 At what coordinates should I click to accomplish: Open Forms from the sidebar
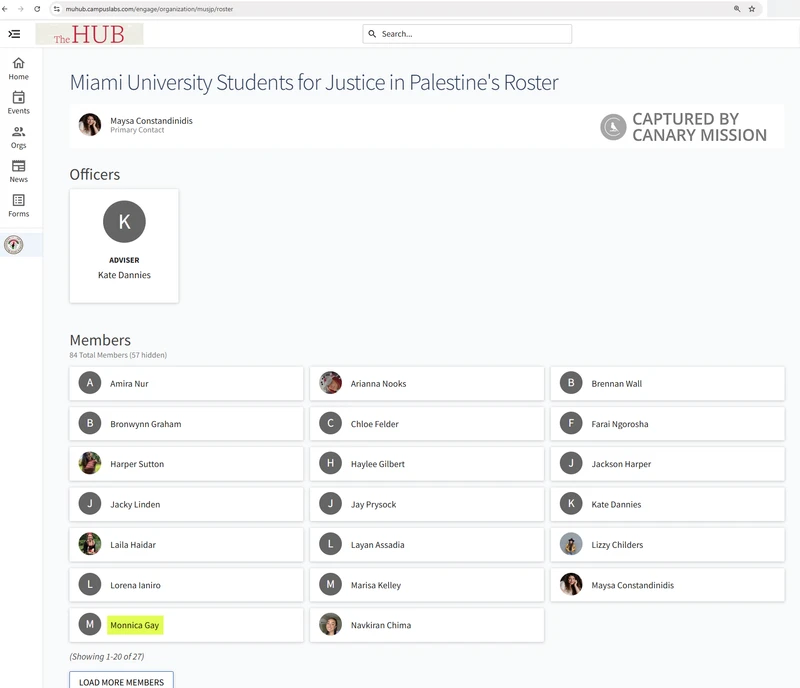coord(18,206)
